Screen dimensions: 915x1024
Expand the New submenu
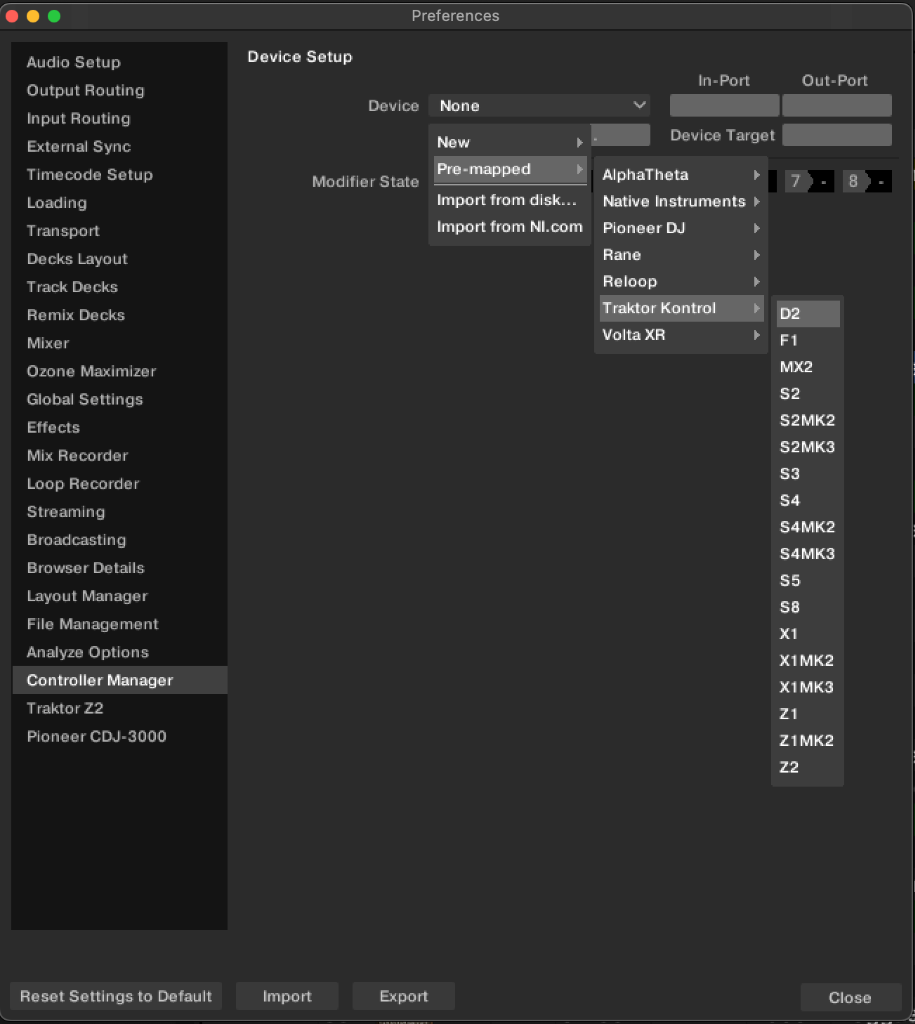tap(509, 142)
